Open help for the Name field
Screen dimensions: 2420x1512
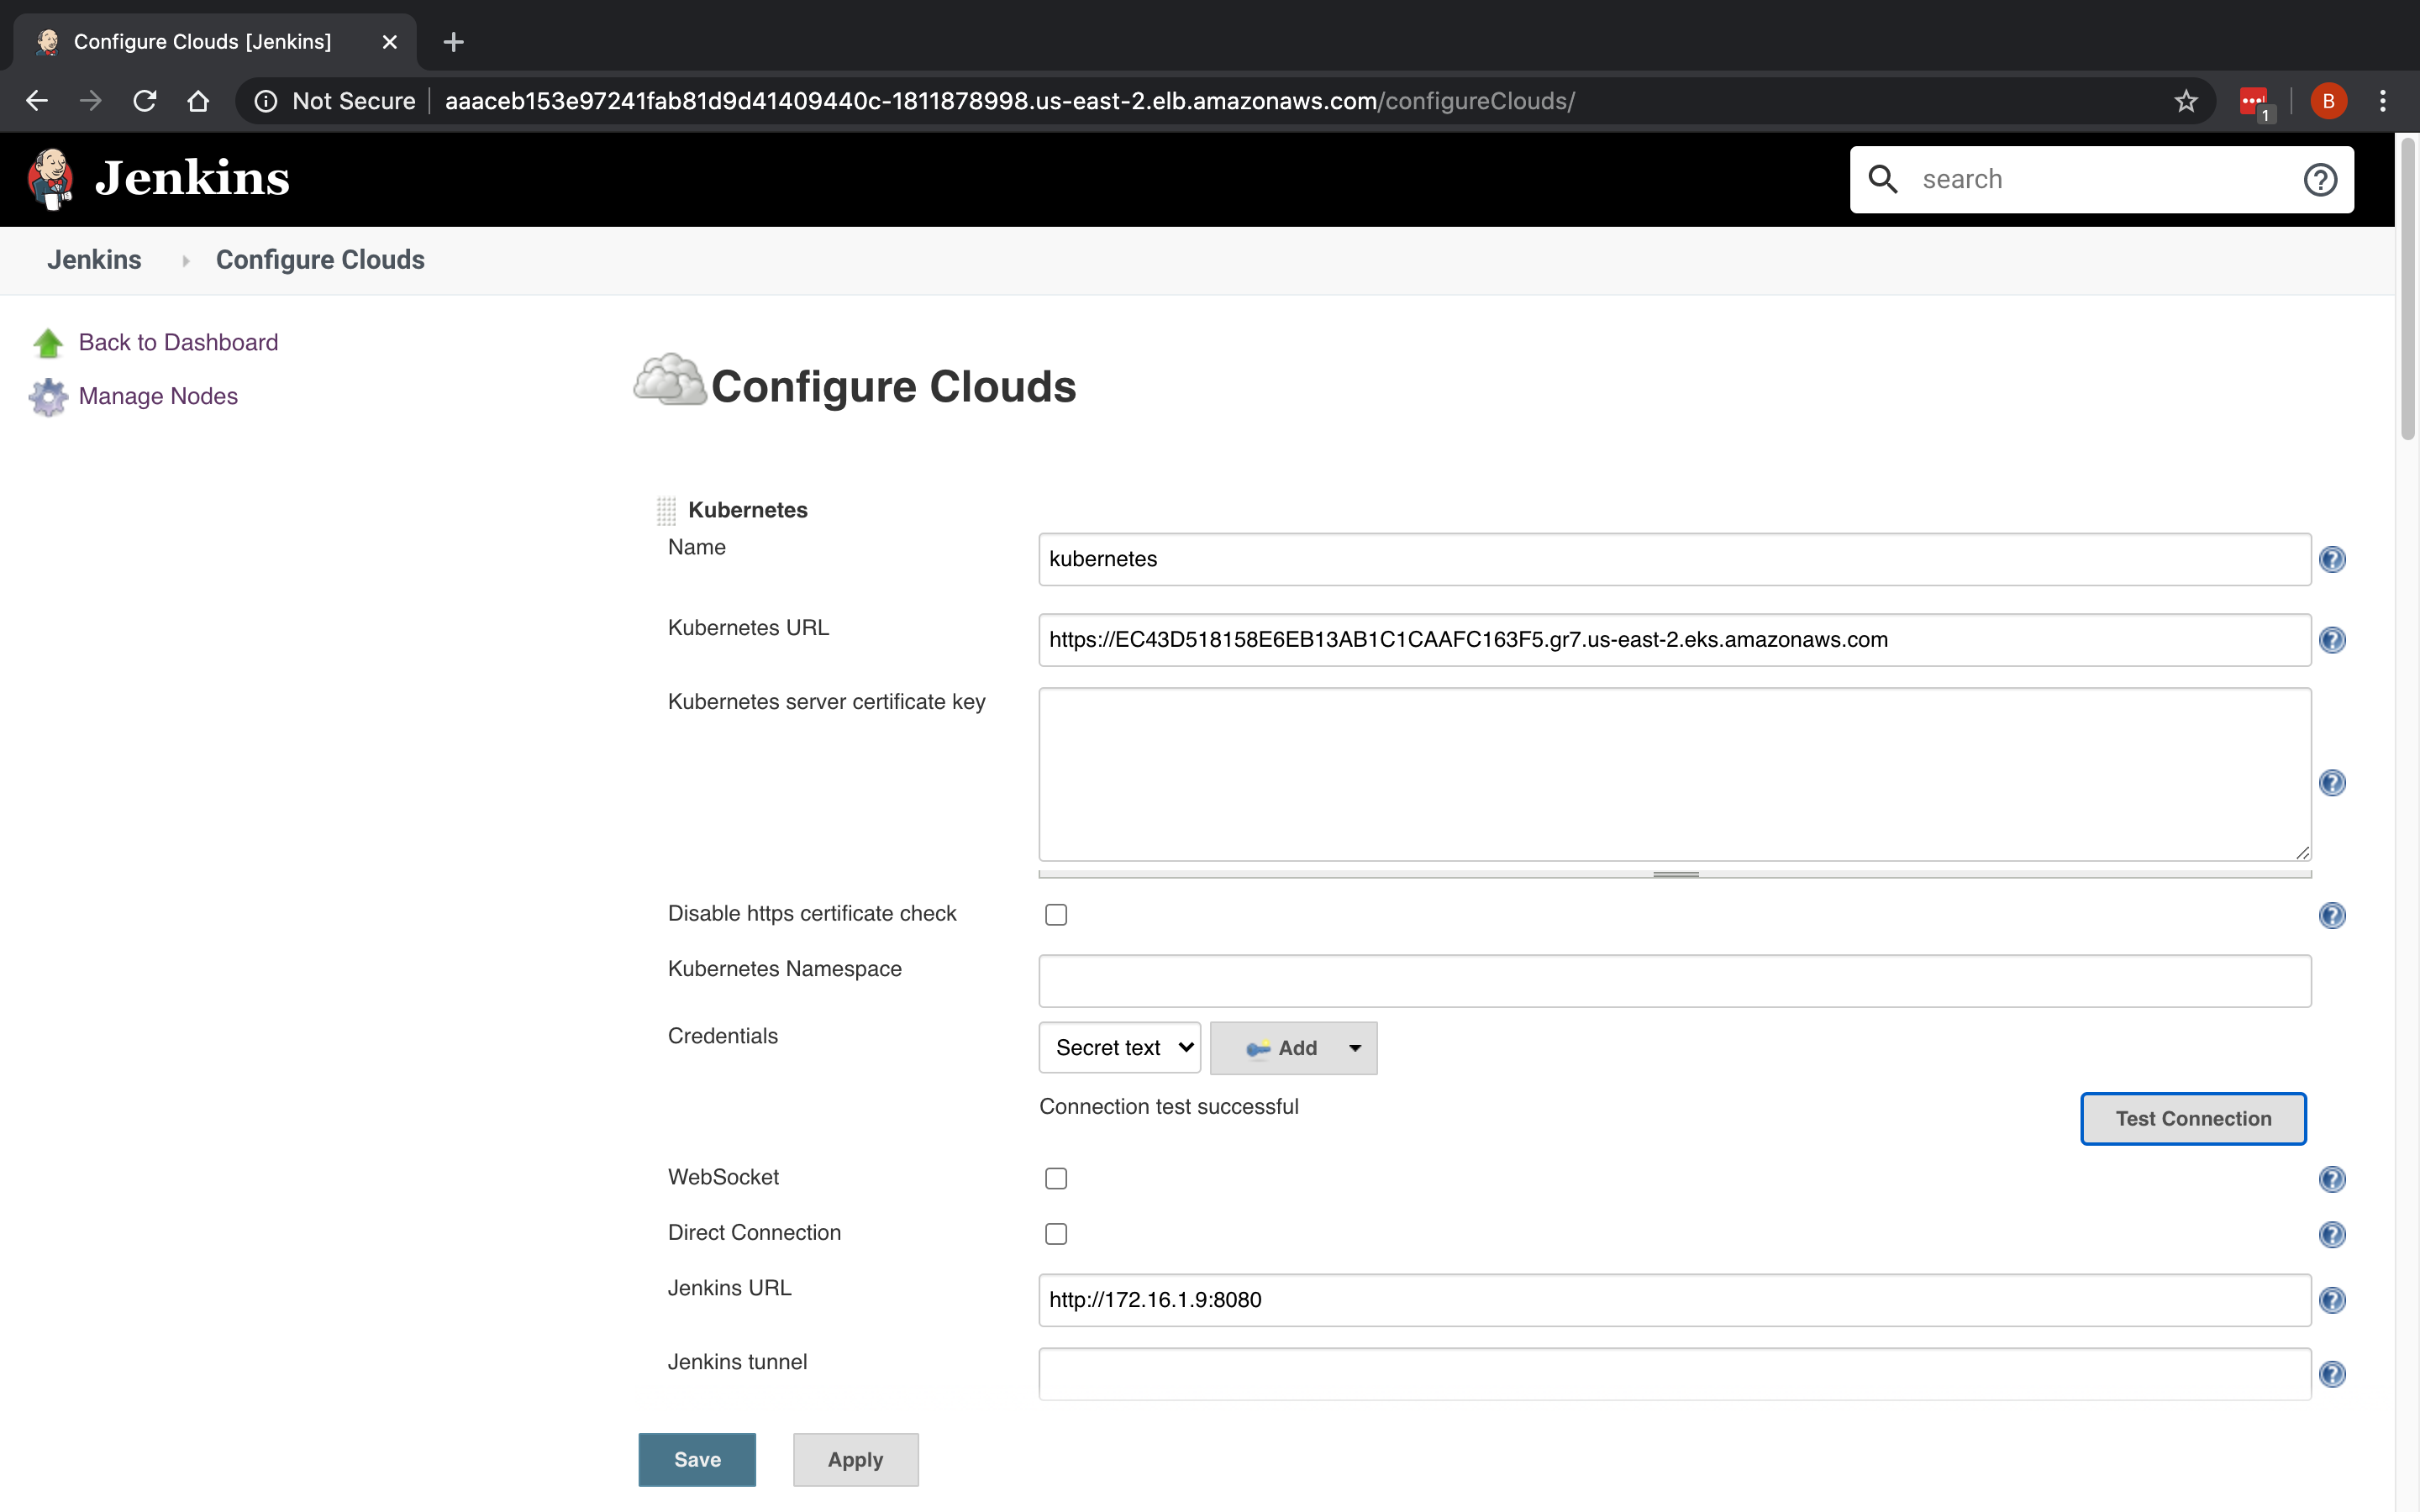coord(2332,559)
